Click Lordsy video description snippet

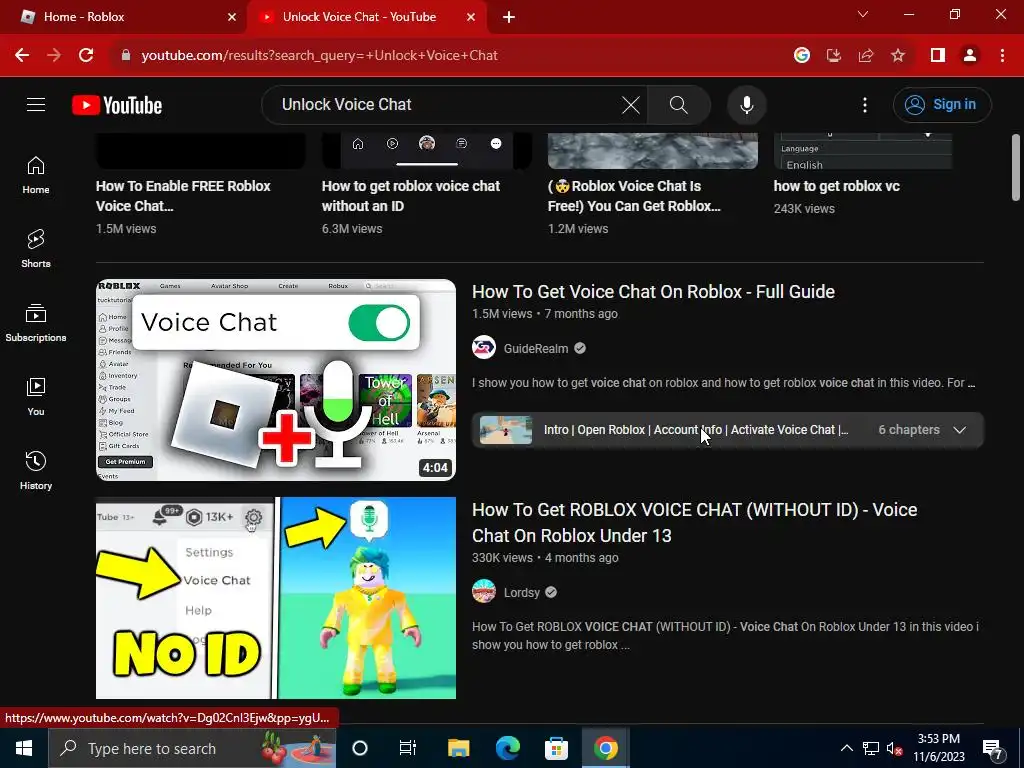pyautogui.click(x=726, y=635)
